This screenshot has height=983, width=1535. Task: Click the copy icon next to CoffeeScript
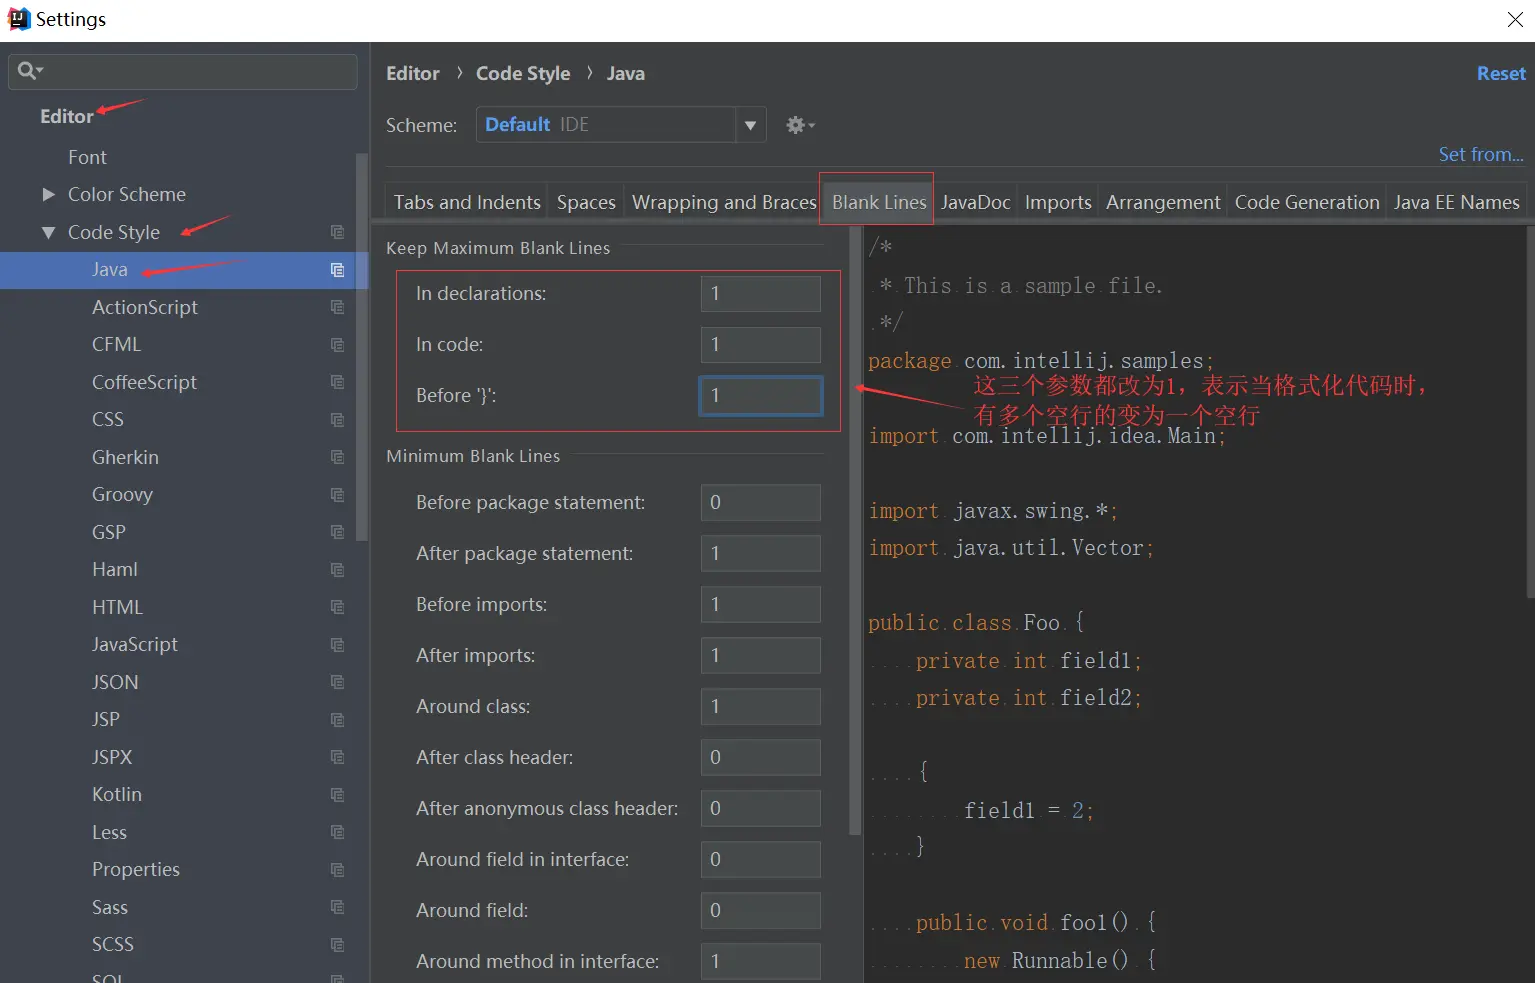click(337, 382)
